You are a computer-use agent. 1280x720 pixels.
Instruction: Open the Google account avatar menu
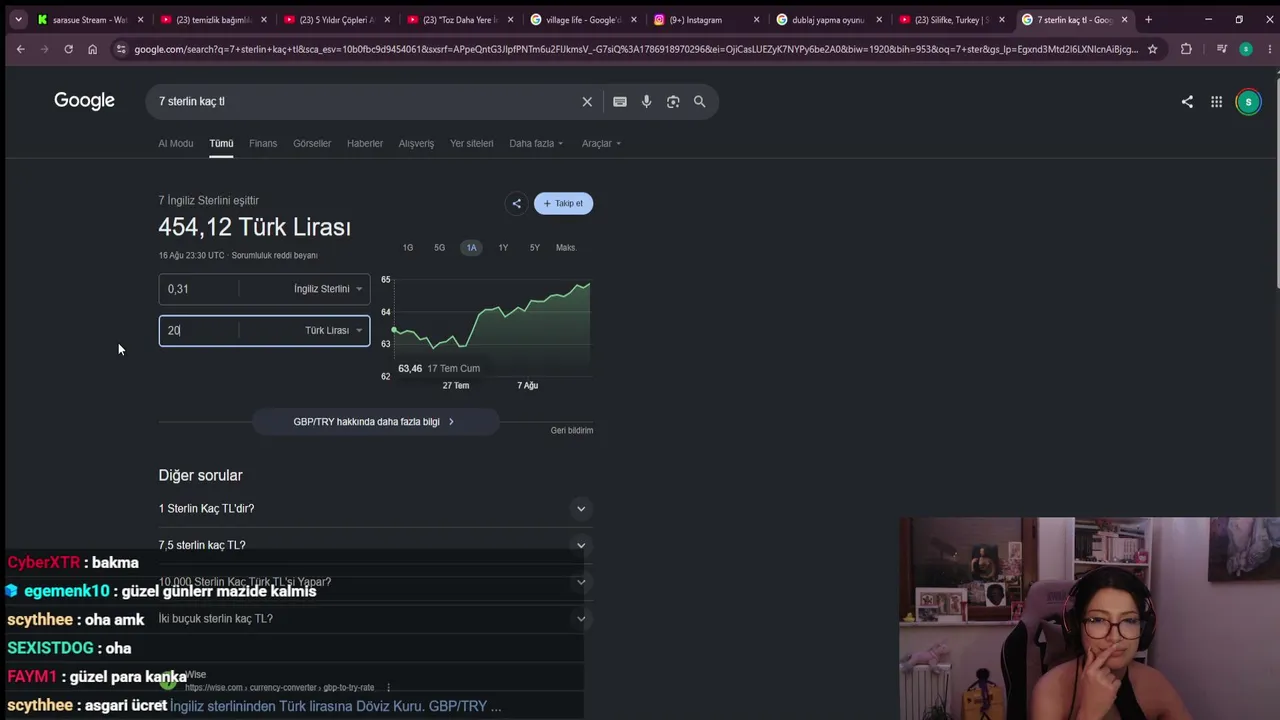point(1248,101)
